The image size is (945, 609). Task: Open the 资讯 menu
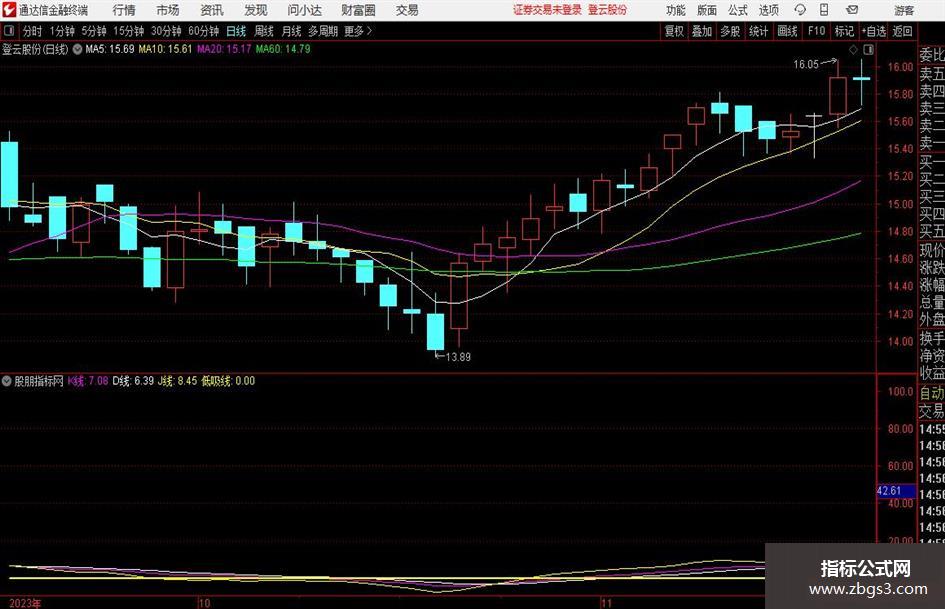click(212, 10)
